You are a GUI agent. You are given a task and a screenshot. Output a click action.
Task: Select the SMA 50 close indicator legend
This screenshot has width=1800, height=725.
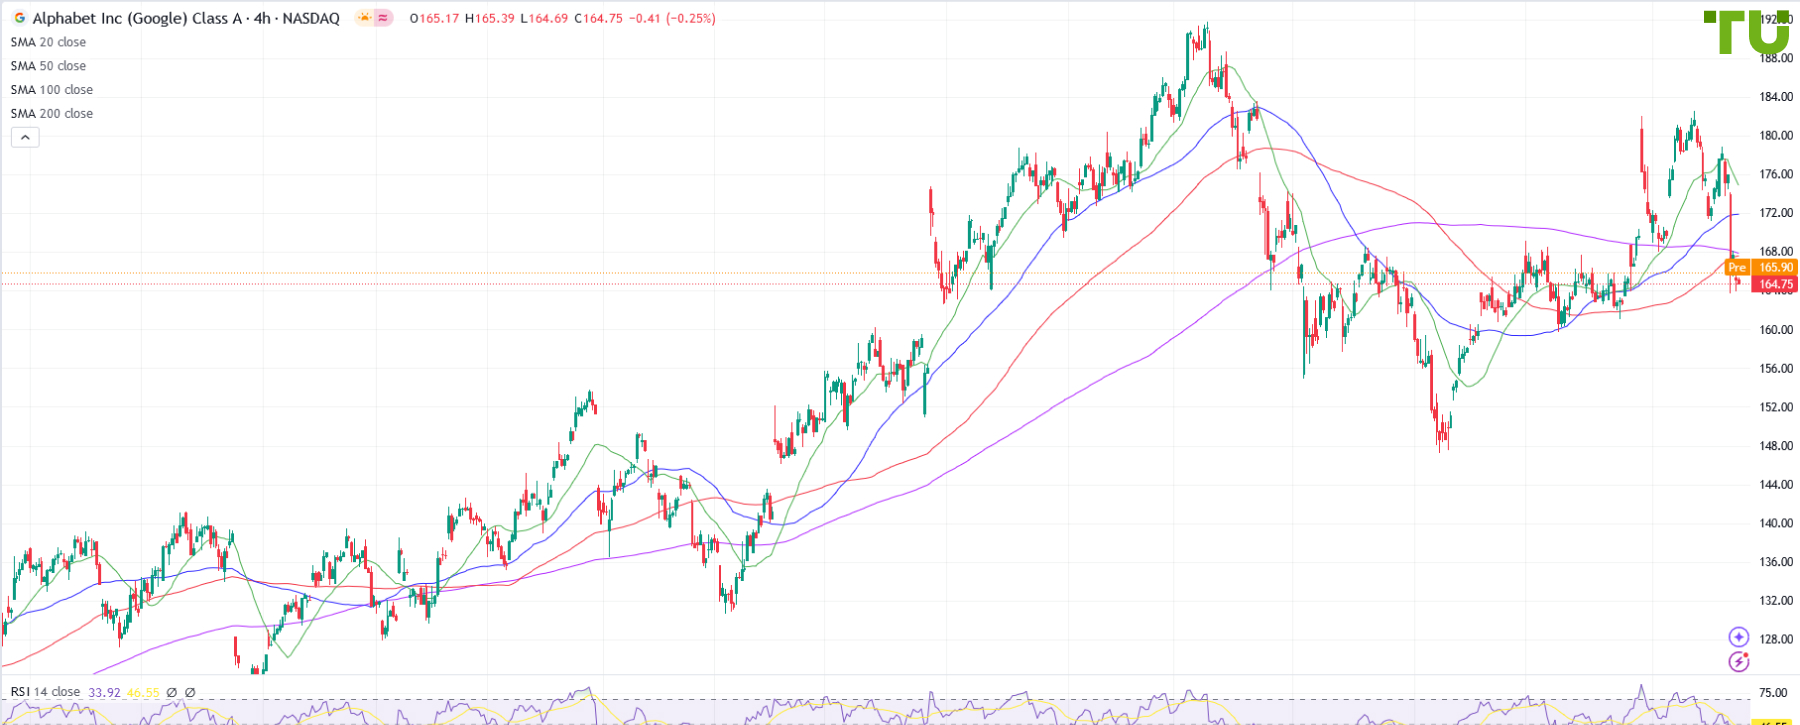pyautogui.click(x=48, y=66)
